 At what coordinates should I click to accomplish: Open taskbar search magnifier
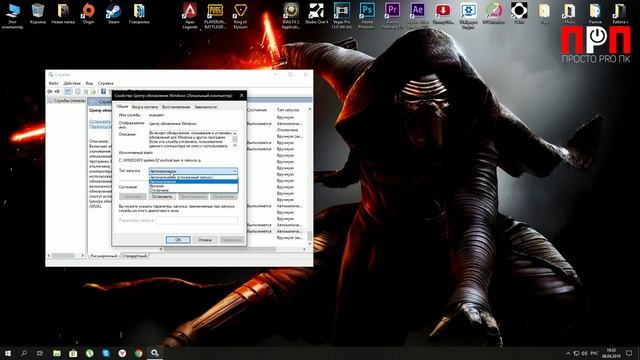24,353
